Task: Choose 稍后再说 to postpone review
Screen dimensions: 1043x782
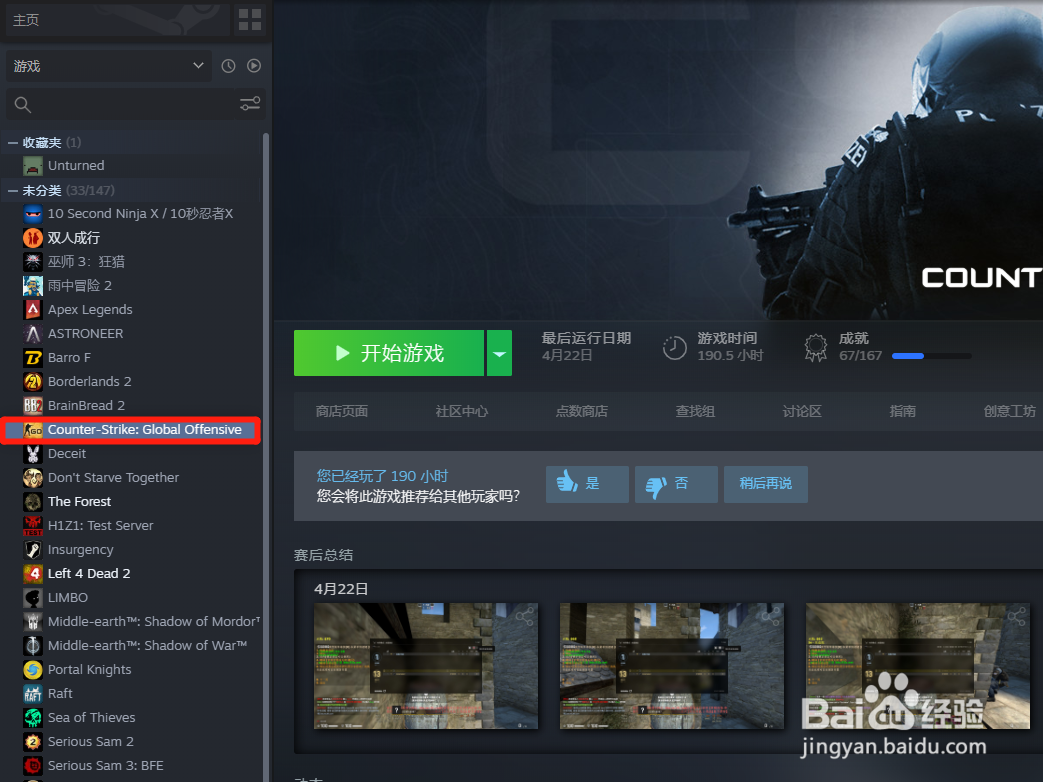Action: pos(766,484)
